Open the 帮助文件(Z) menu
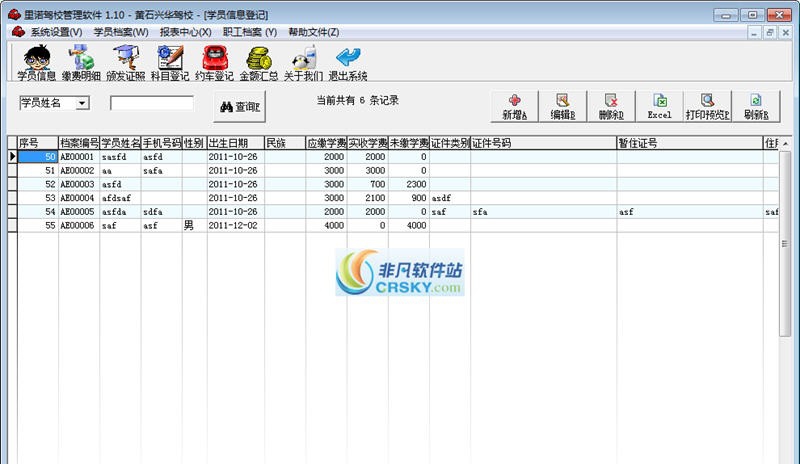This screenshot has width=800, height=464. (x=314, y=32)
